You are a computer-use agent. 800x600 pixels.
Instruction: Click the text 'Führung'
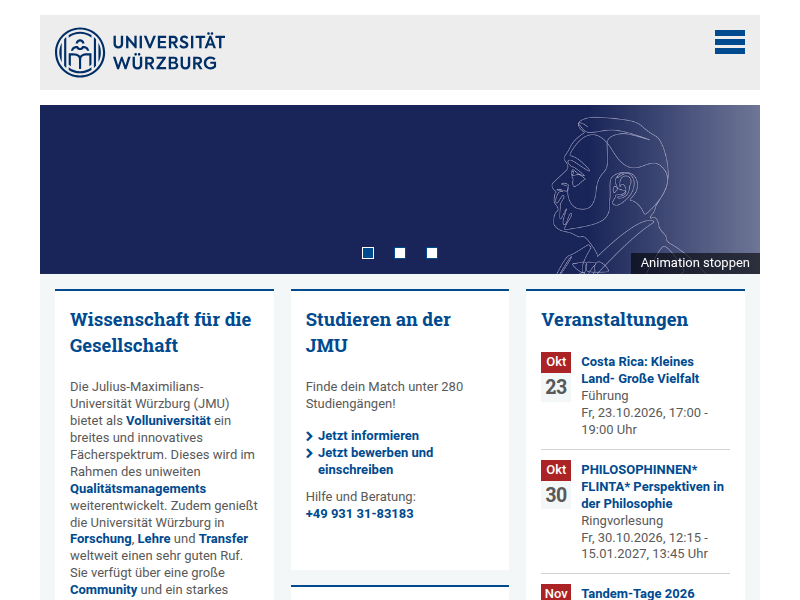coord(605,395)
